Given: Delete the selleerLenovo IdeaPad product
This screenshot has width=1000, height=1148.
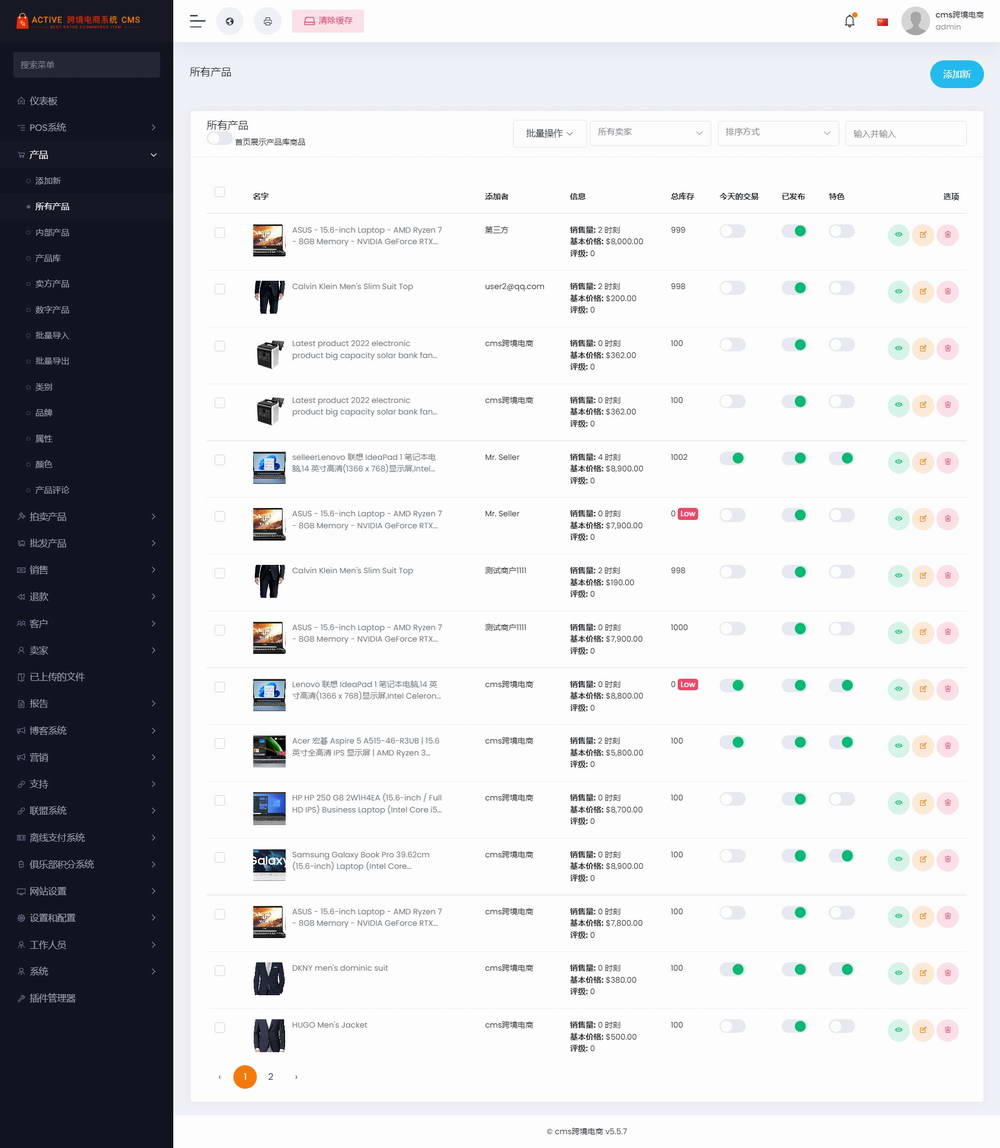Looking at the screenshot, I should 948,462.
